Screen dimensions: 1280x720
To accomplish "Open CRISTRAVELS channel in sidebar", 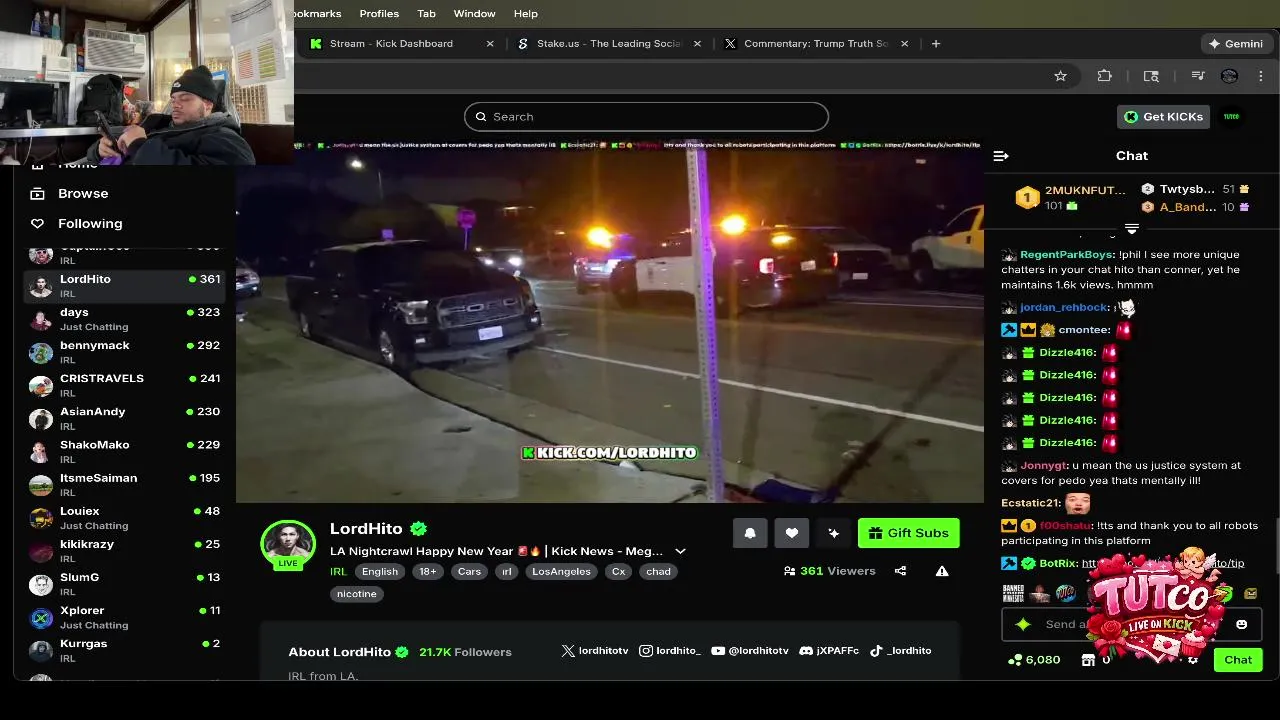I will point(124,385).
